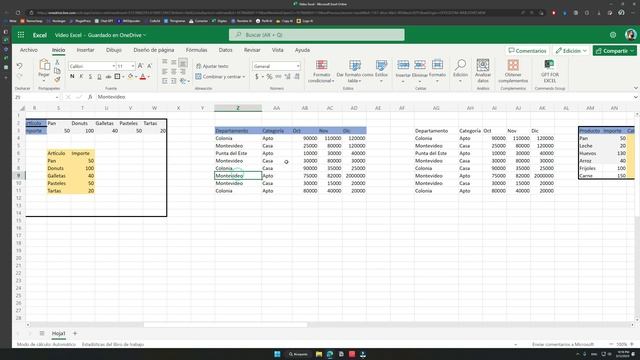Screen dimensions: 640x360
Task: Toggle middle vertical alignment
Action: 174,62
